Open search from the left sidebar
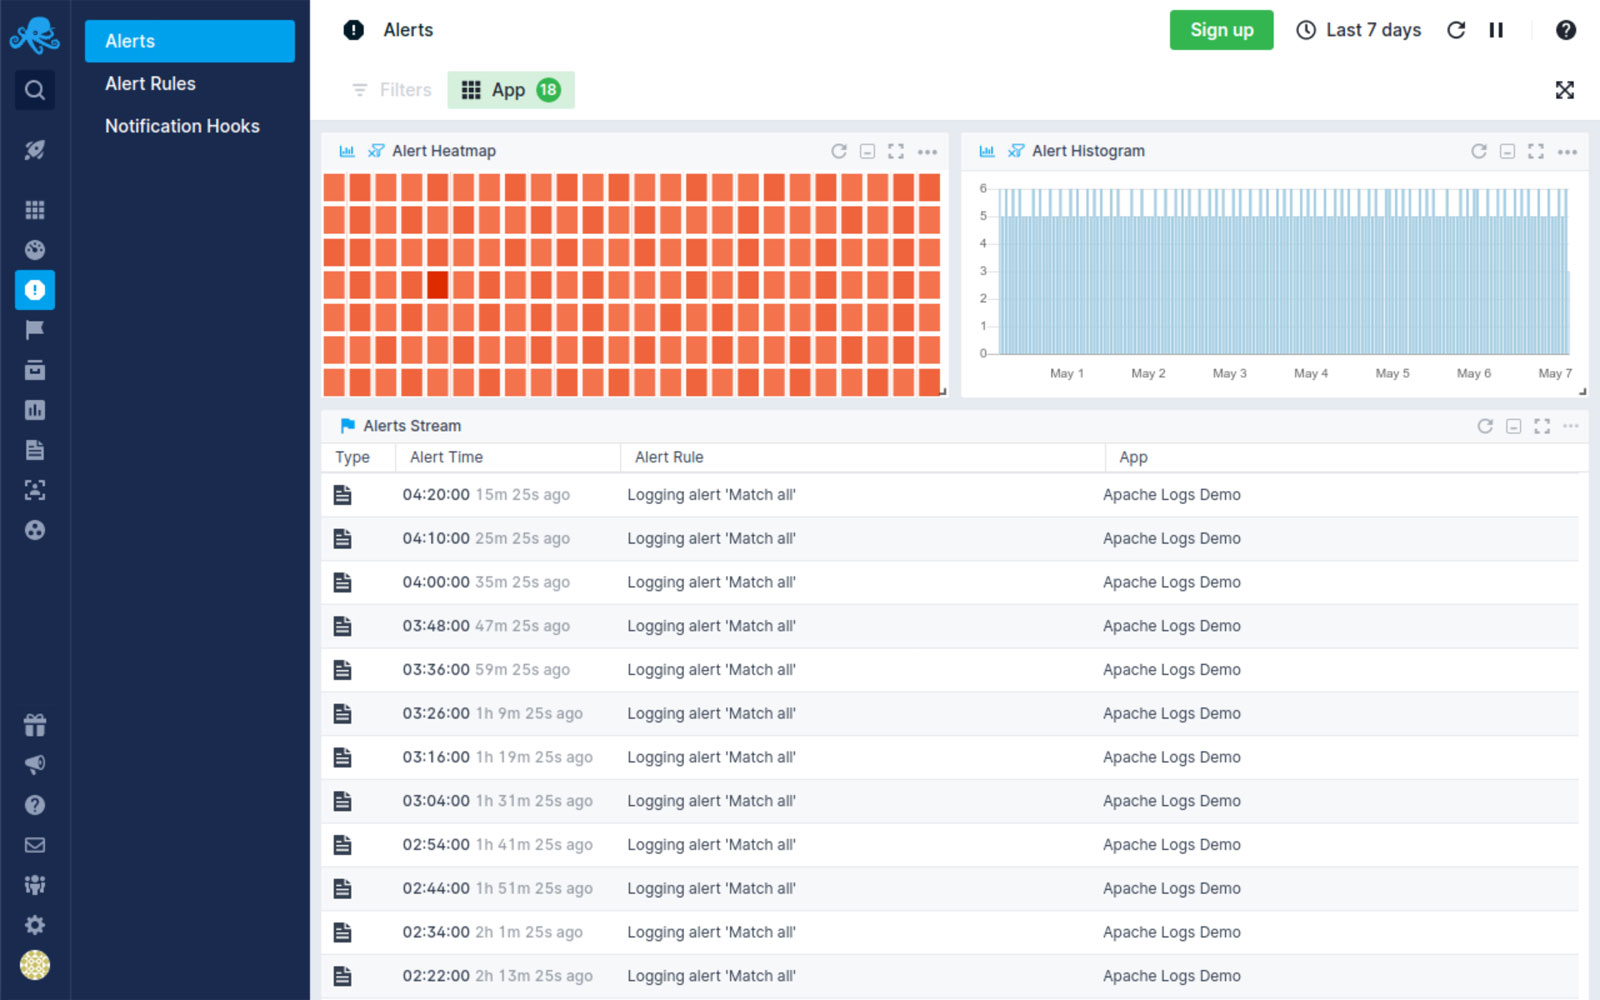The width and height of the screenshot is (1600, 1000). [35, 90]
